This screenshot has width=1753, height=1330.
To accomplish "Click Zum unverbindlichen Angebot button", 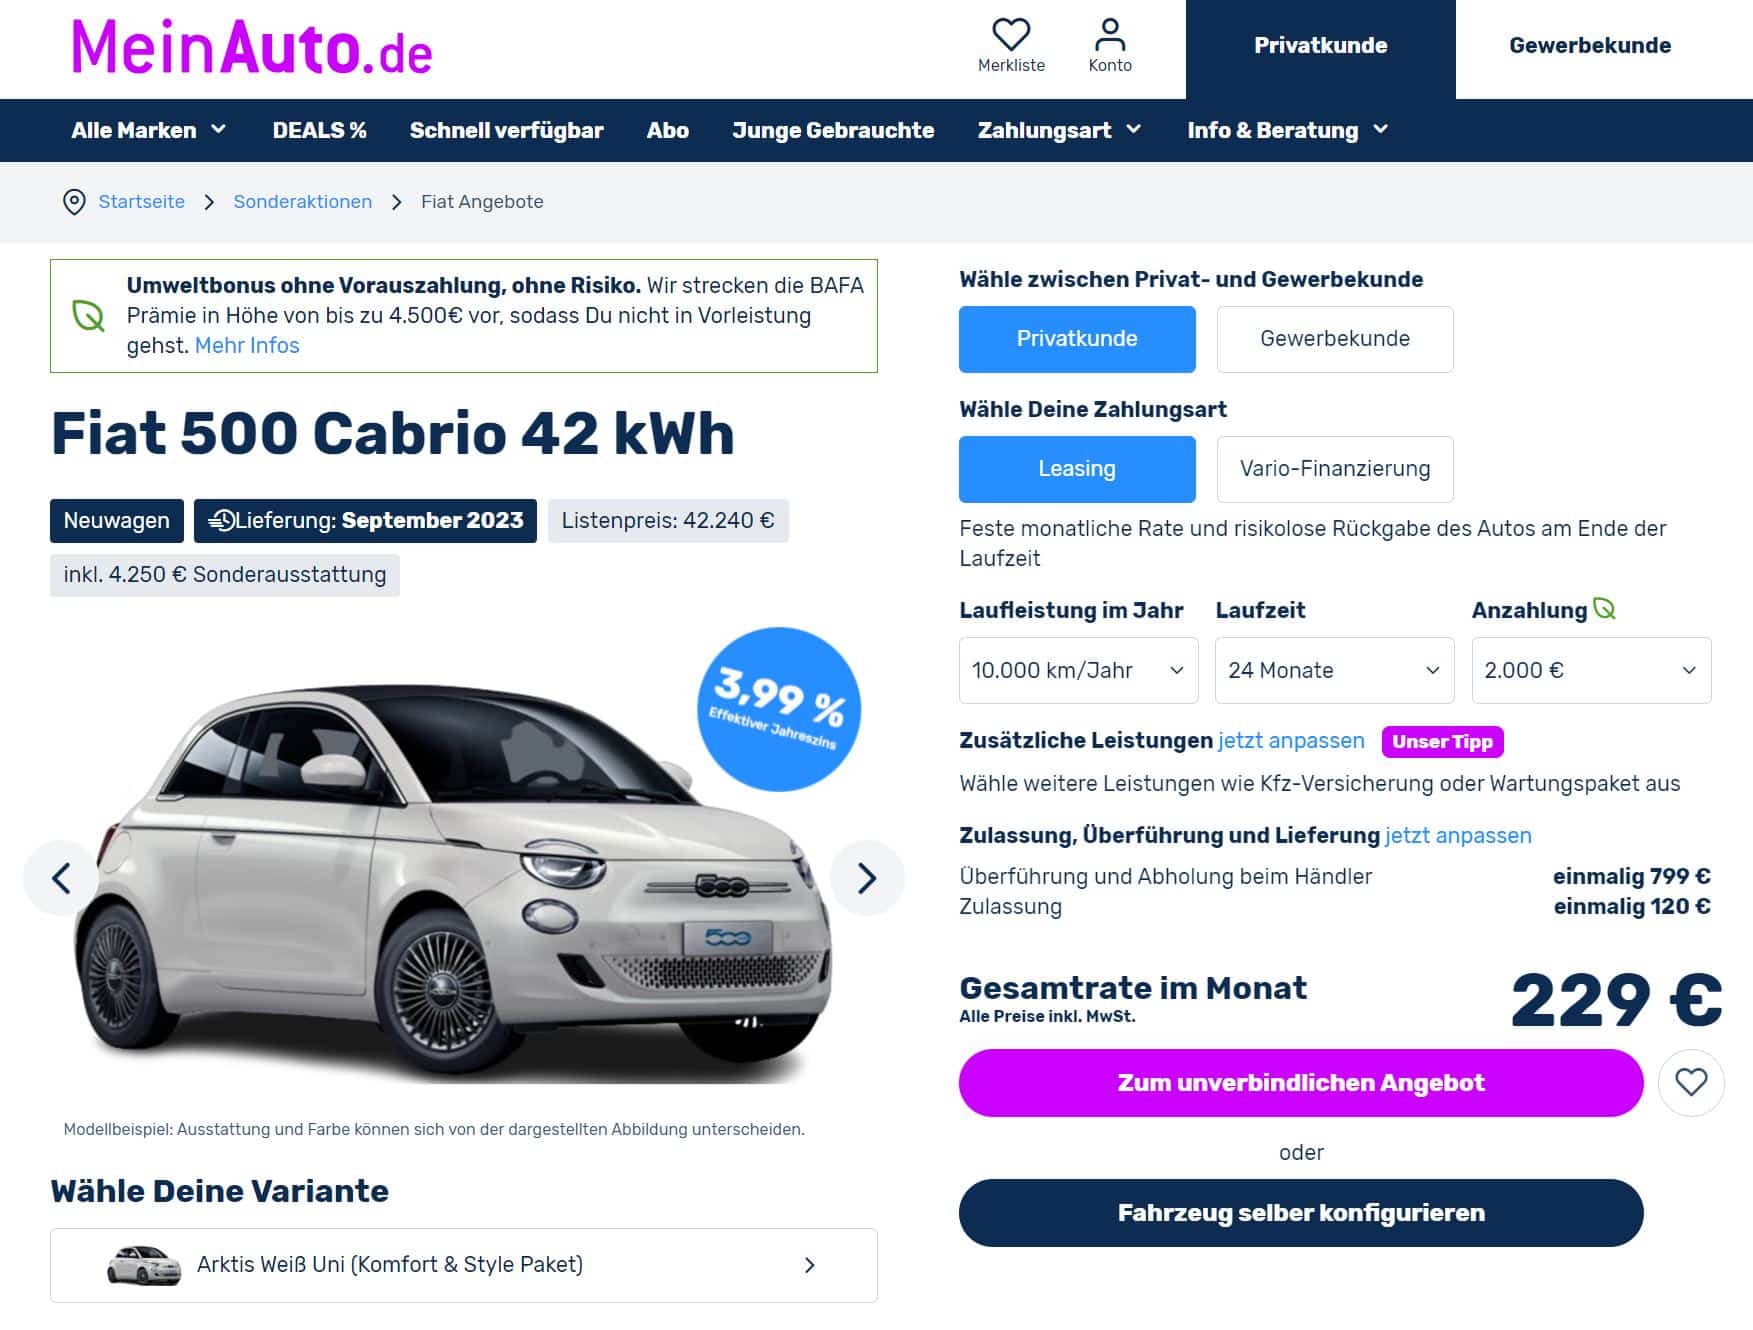I will coord(1301,1083).
